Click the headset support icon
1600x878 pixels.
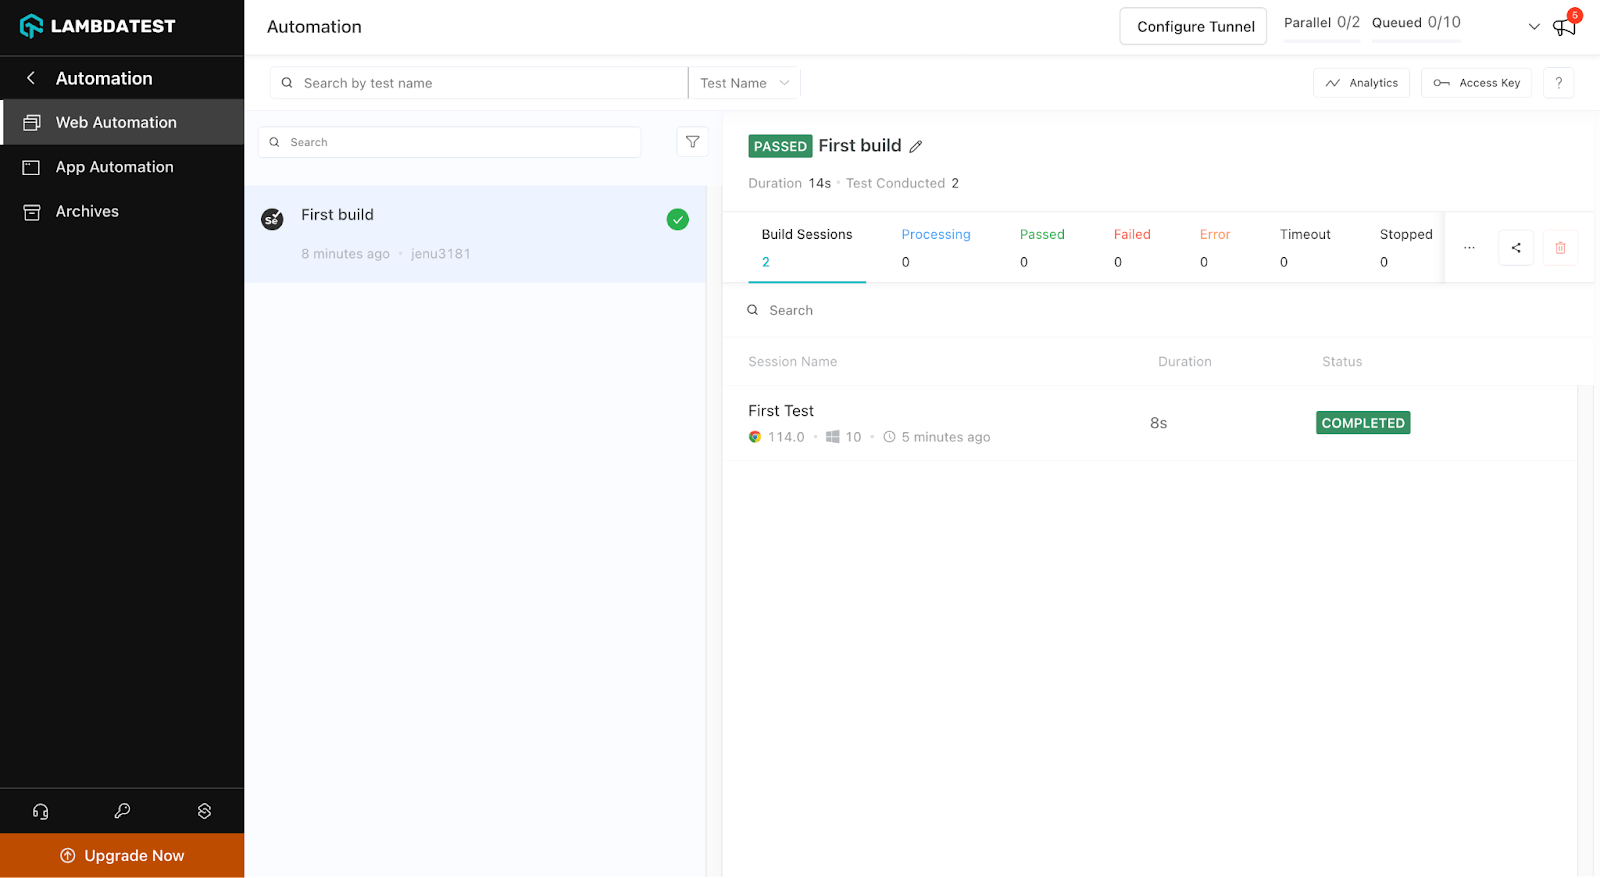pyautogui.click(x=41, y=811)
